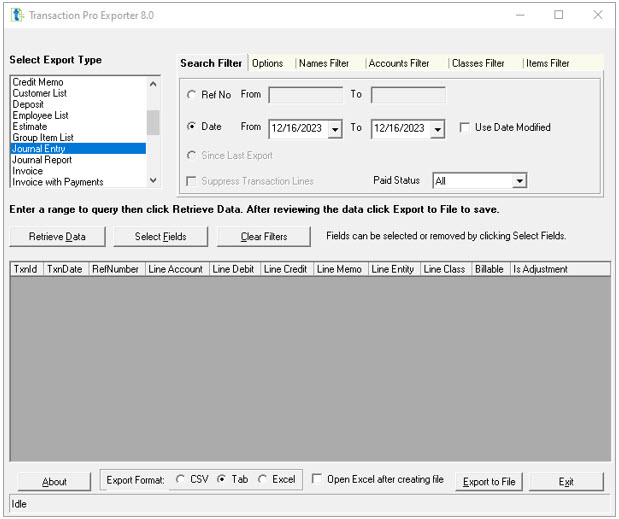Switch to the Options tab

click(x=267, y=63)
